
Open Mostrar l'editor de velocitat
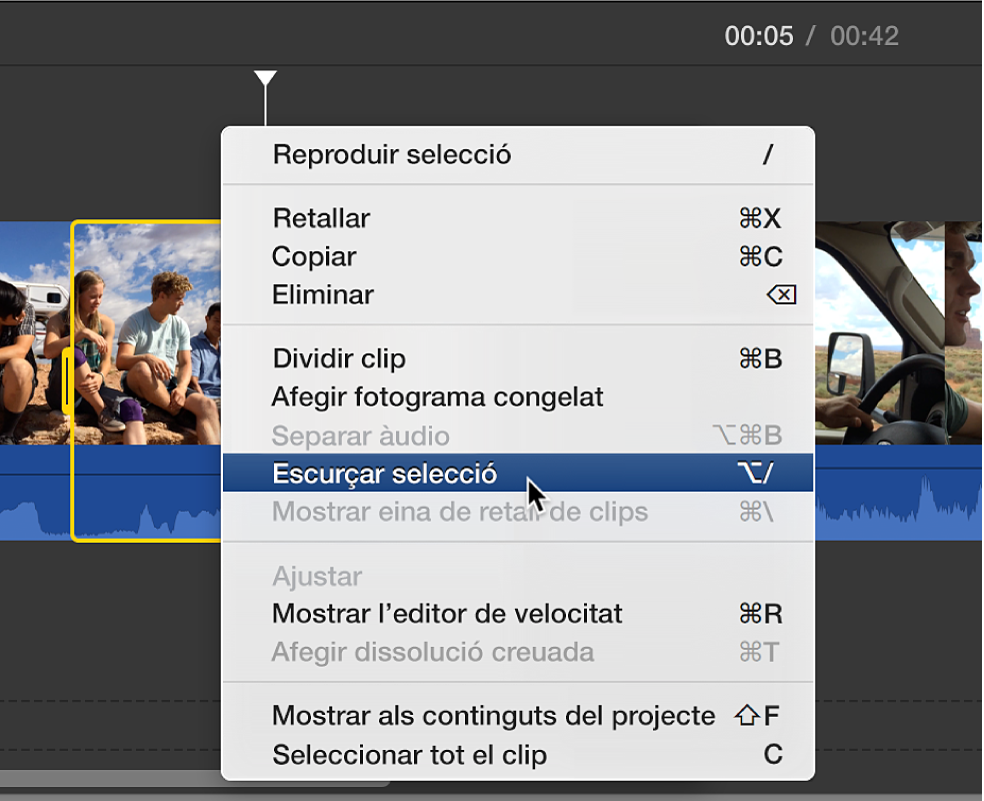coord(447,613)
